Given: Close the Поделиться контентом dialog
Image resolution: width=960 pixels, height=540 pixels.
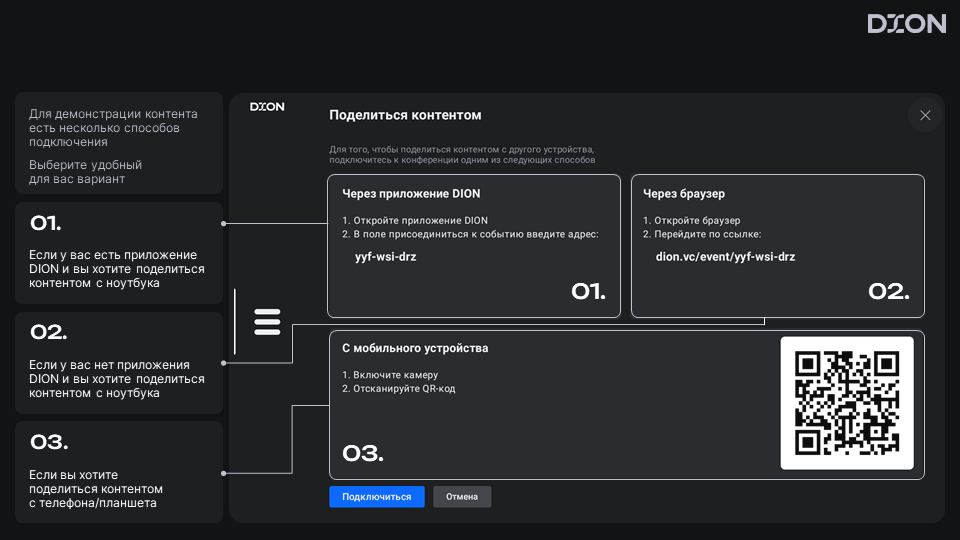Looking at the screenshot, I should [925, 115].
